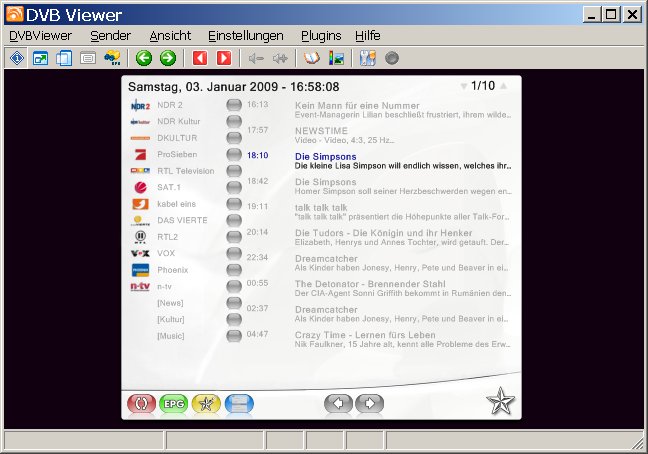Open the Einstellungen menu
648x454 pixels.
[246, 35]
